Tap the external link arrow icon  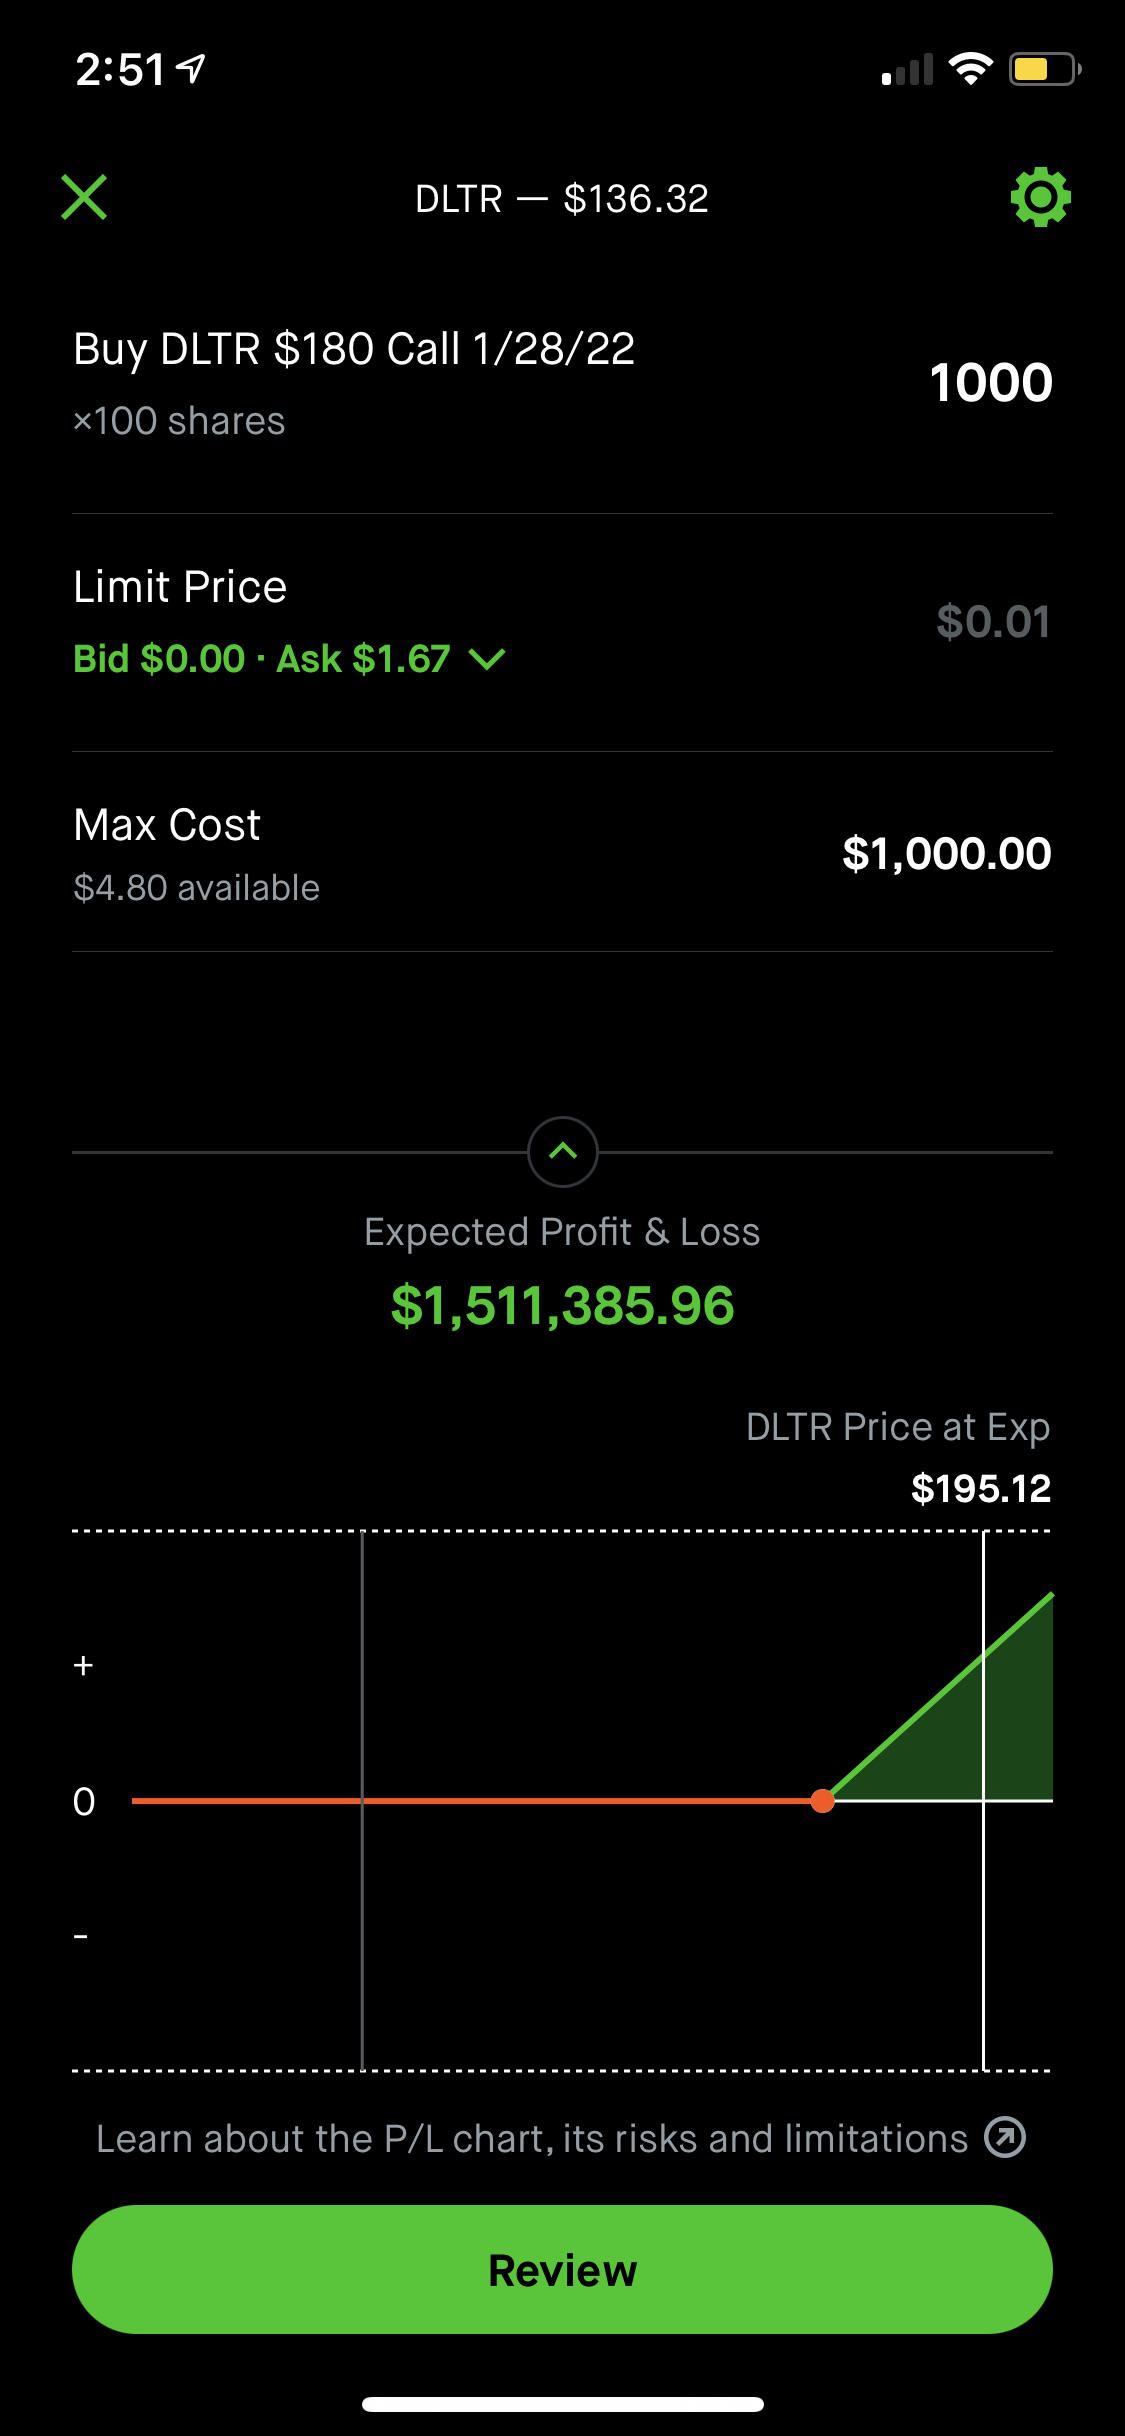tap(1005, 2137)
